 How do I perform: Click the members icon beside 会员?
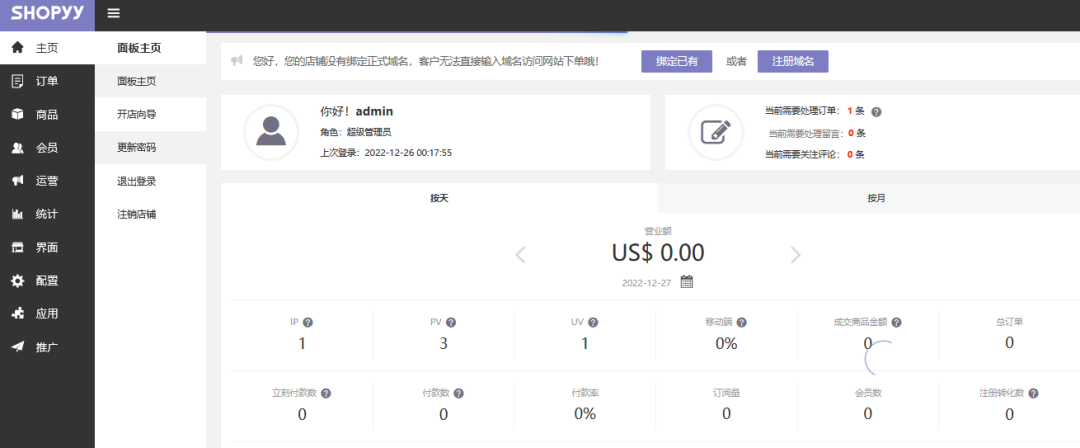point(18,147)
